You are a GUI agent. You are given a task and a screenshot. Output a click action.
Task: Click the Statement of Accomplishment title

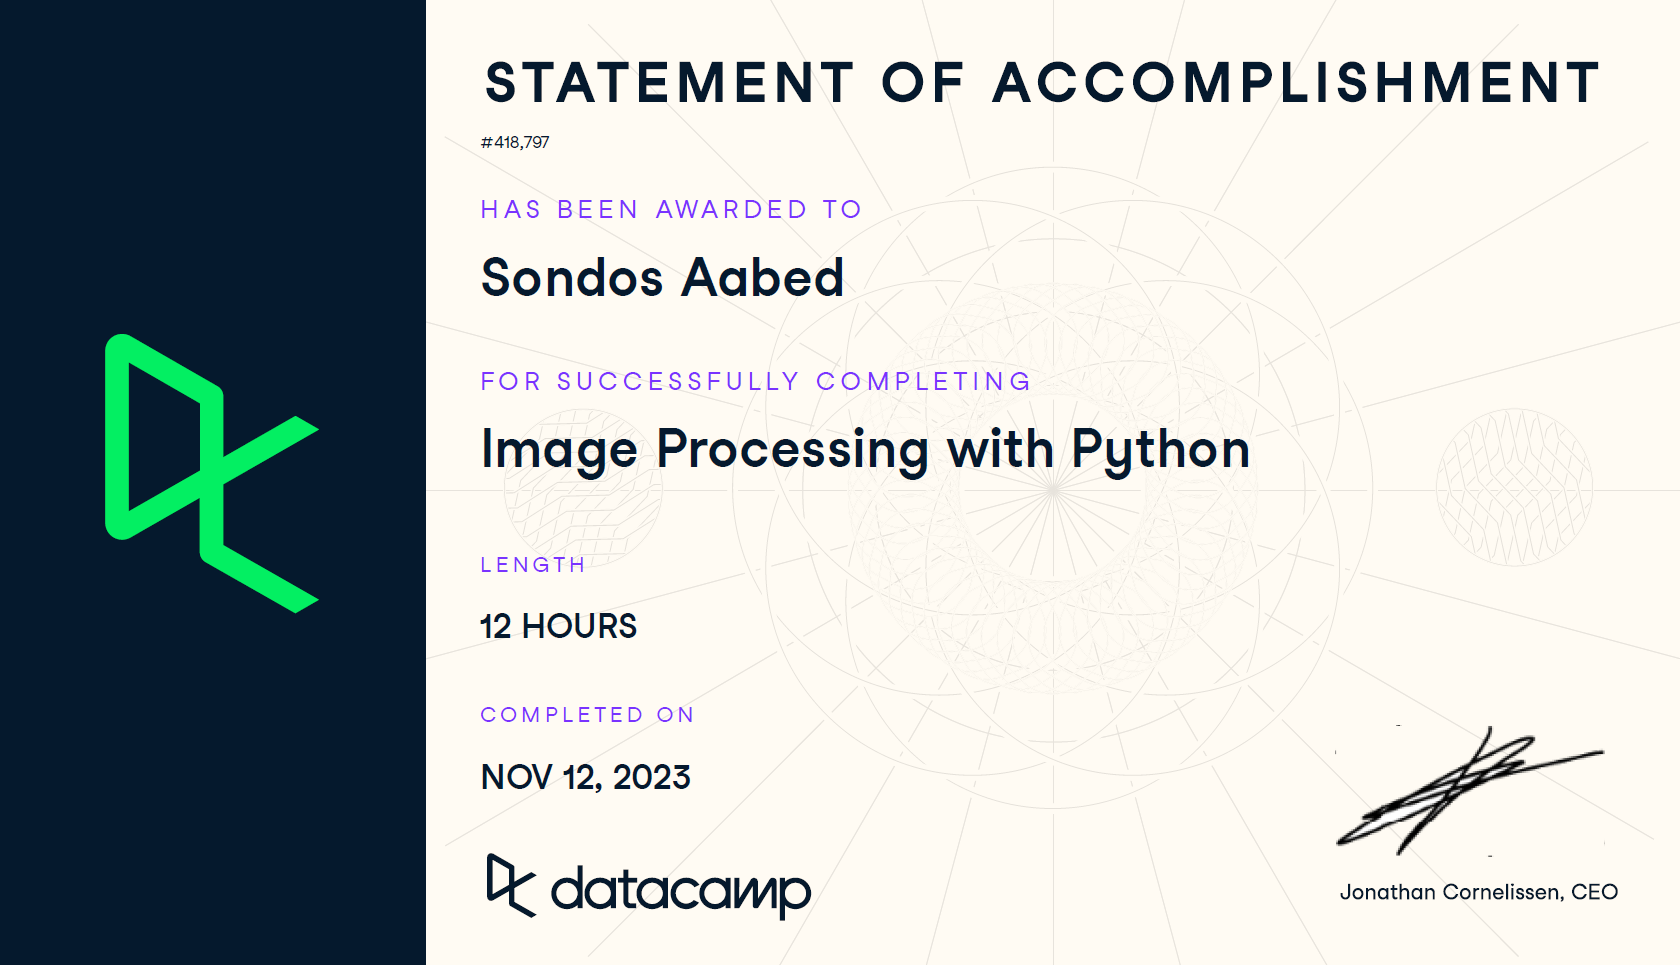click(1043, 82)
